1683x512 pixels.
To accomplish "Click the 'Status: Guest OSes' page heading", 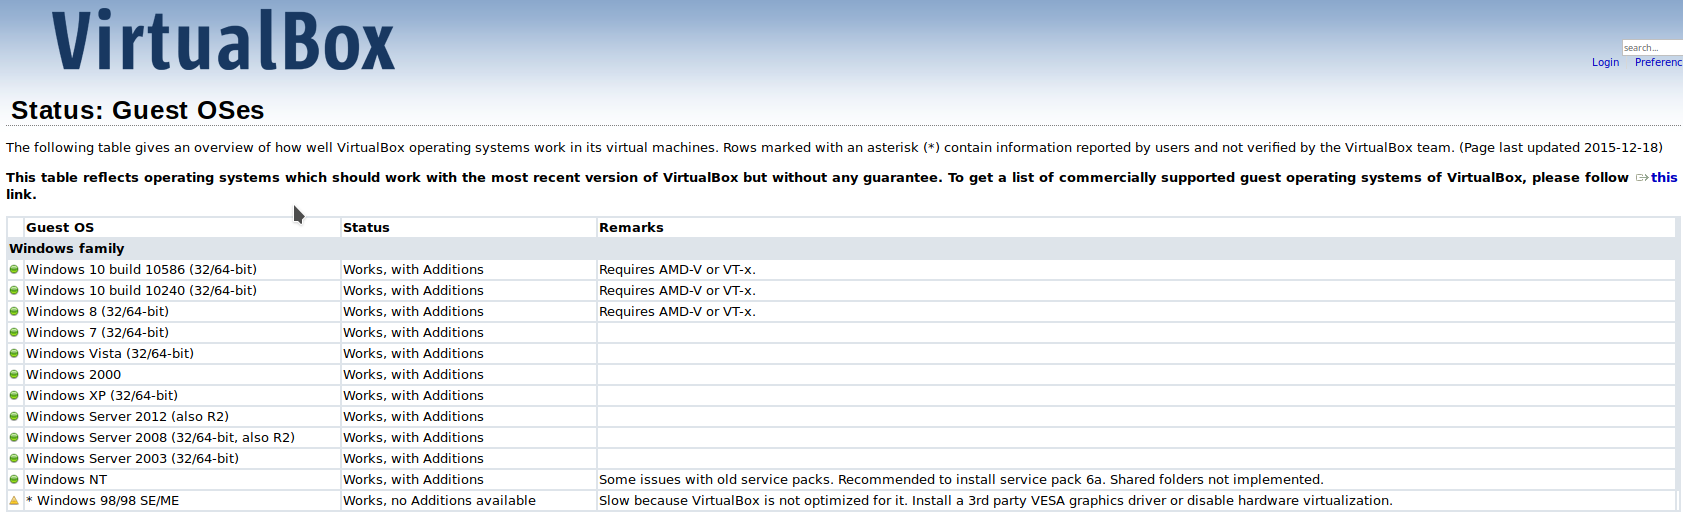I will [x=138, y=110].
